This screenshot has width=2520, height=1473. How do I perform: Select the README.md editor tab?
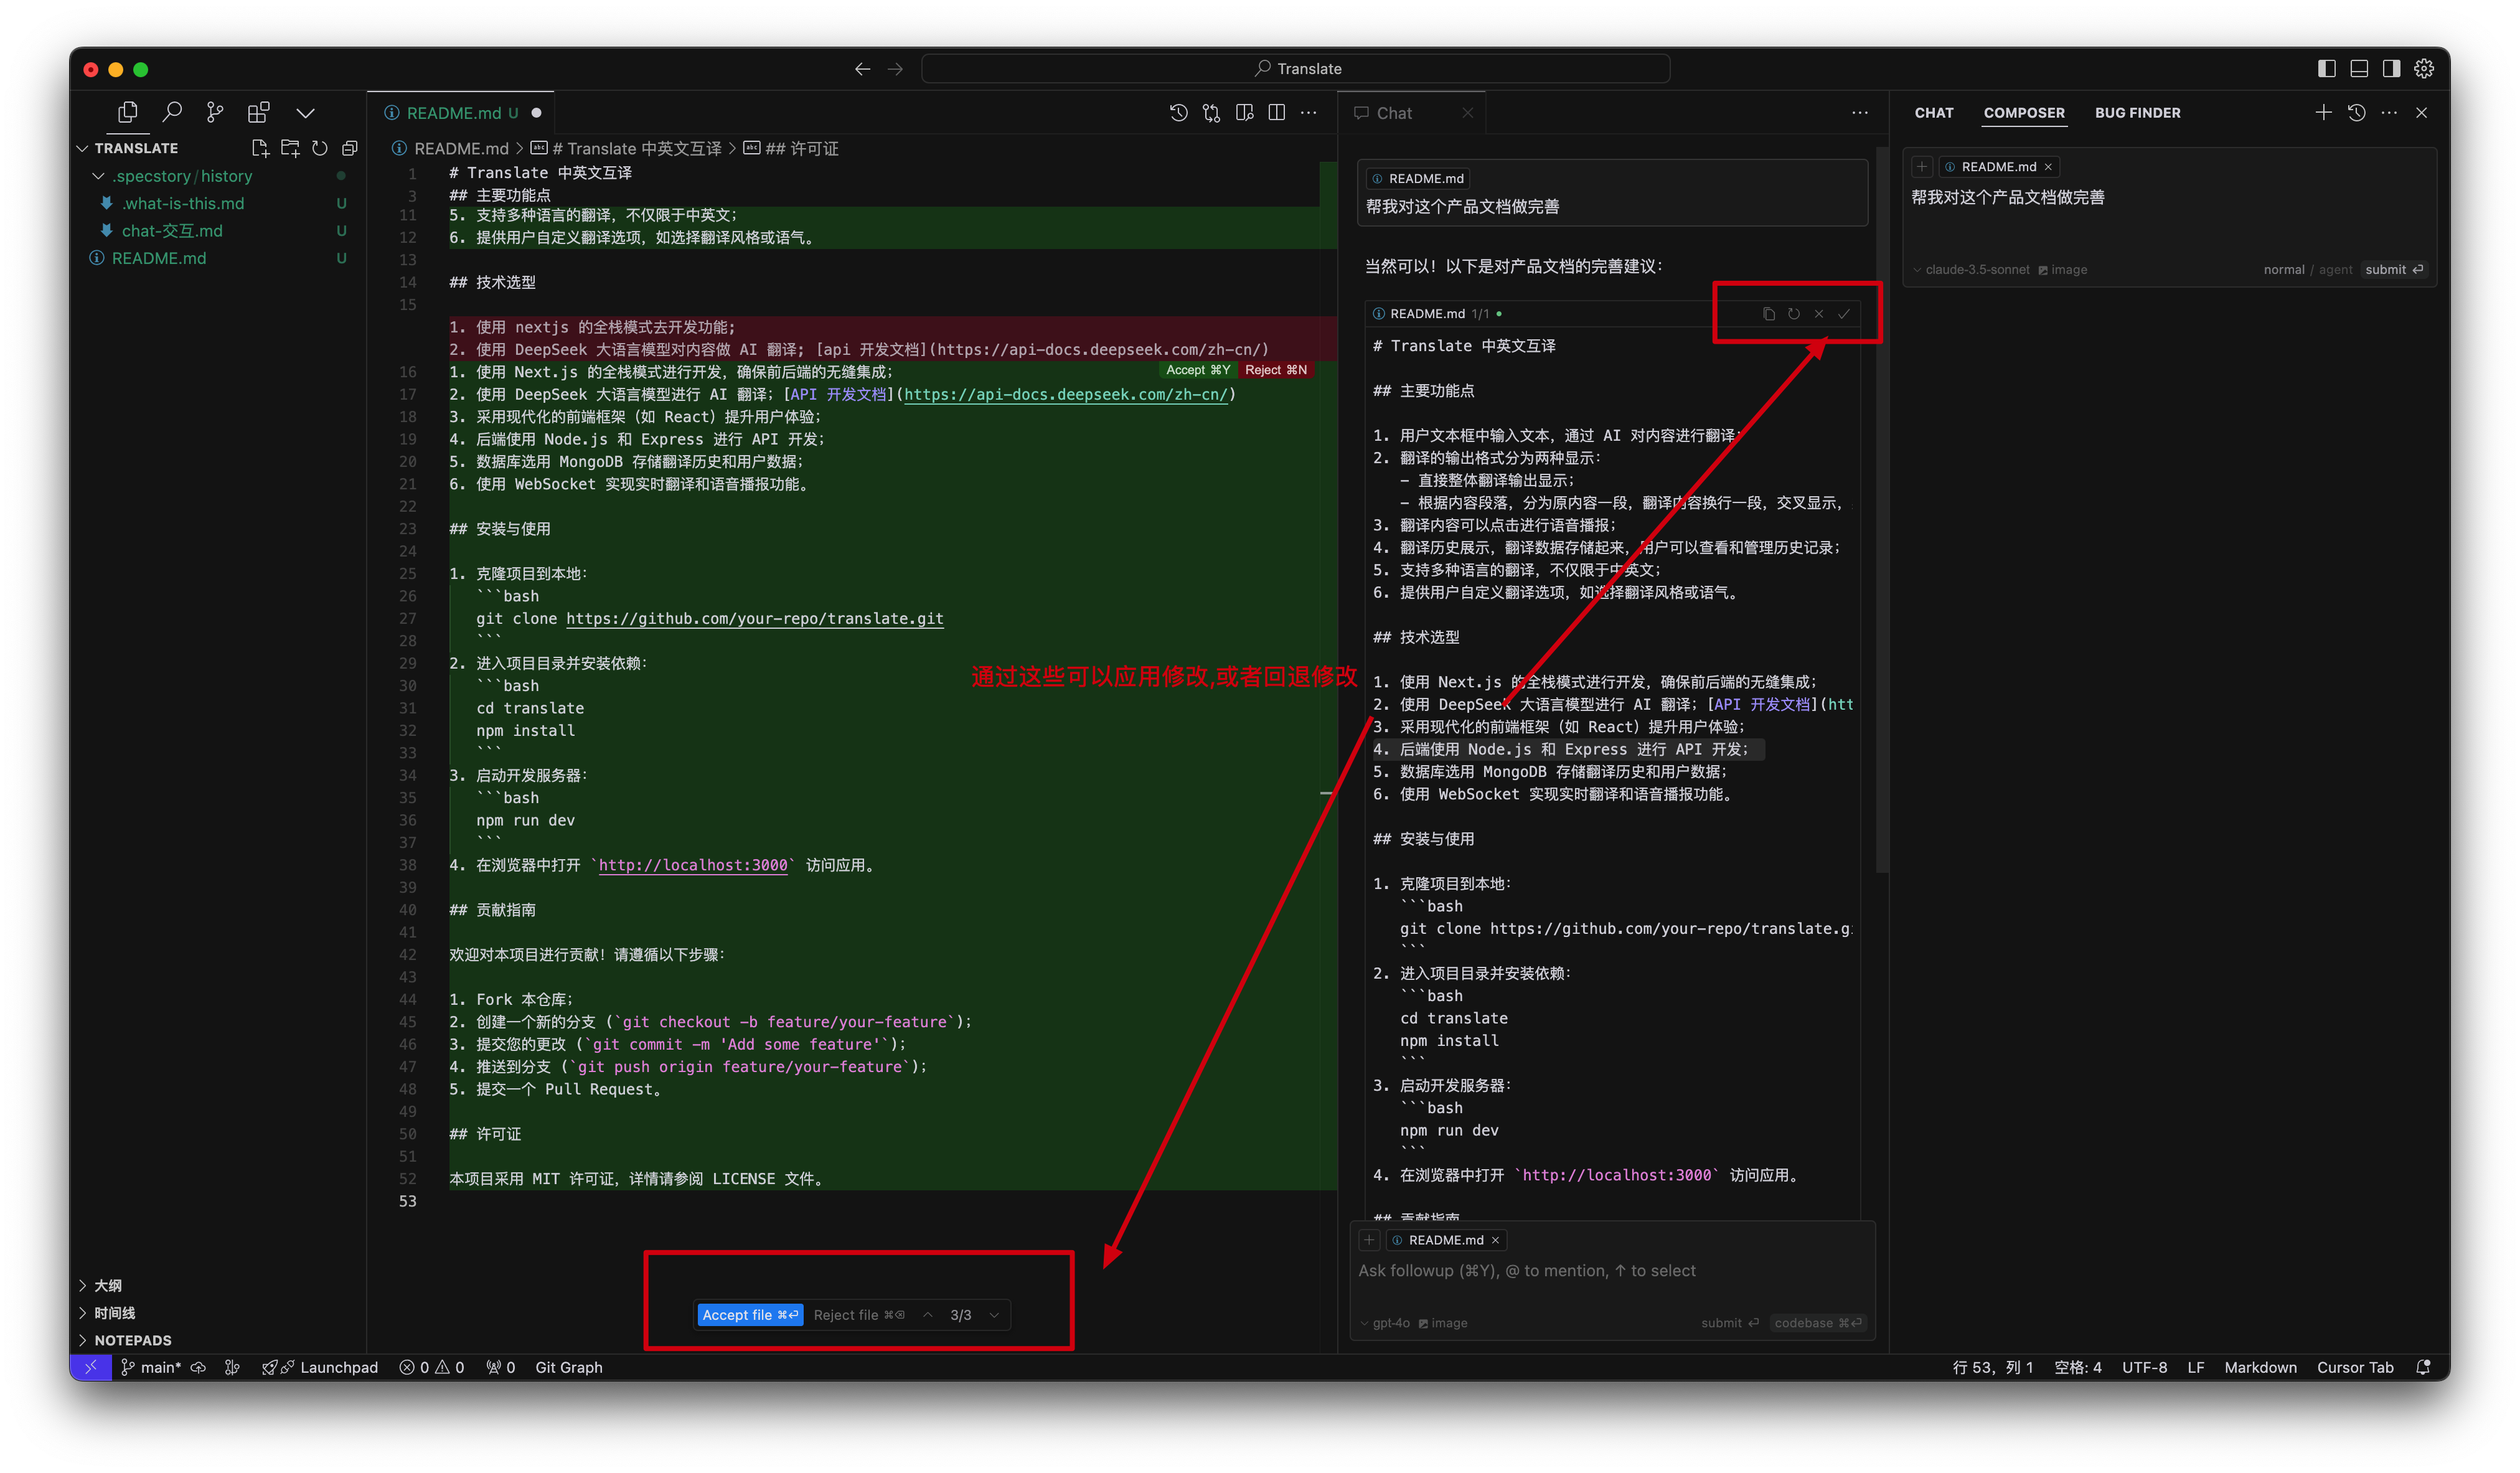tap(453, 113)
